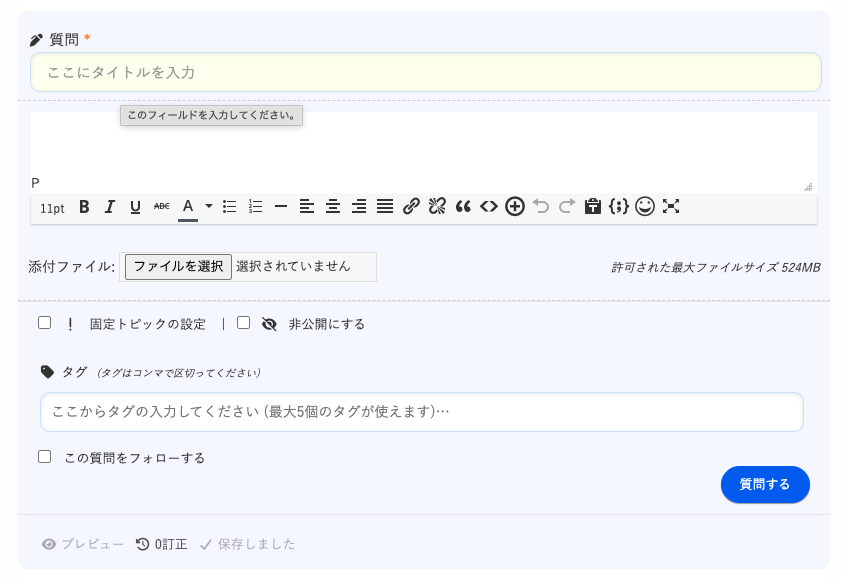841x582 pixels.
Task: Open the プレビュー link
Action: tap(83, 544)
